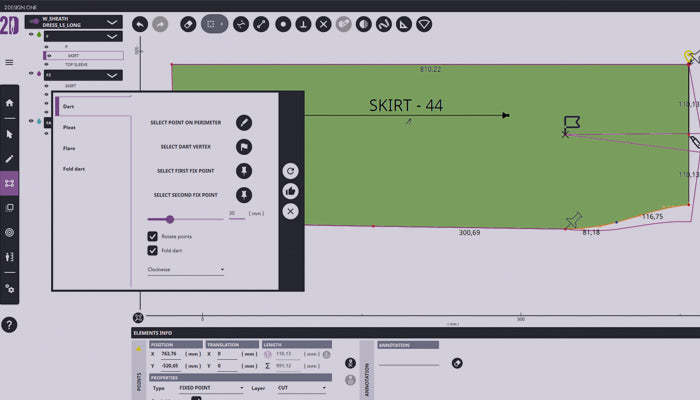Close the dart panel with X button

click(290, 211)
